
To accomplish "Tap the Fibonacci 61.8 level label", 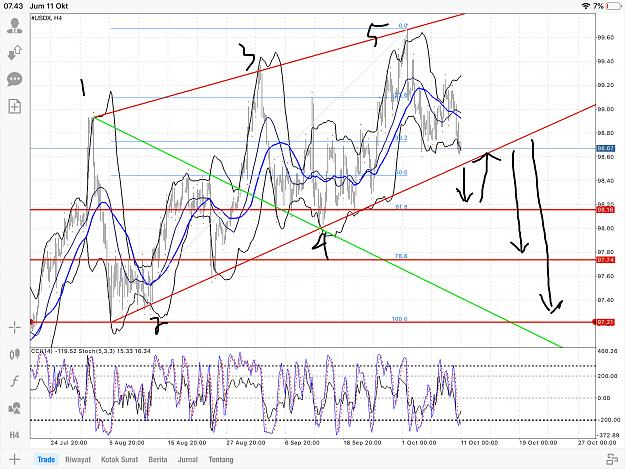I will (x=401, y=206).
